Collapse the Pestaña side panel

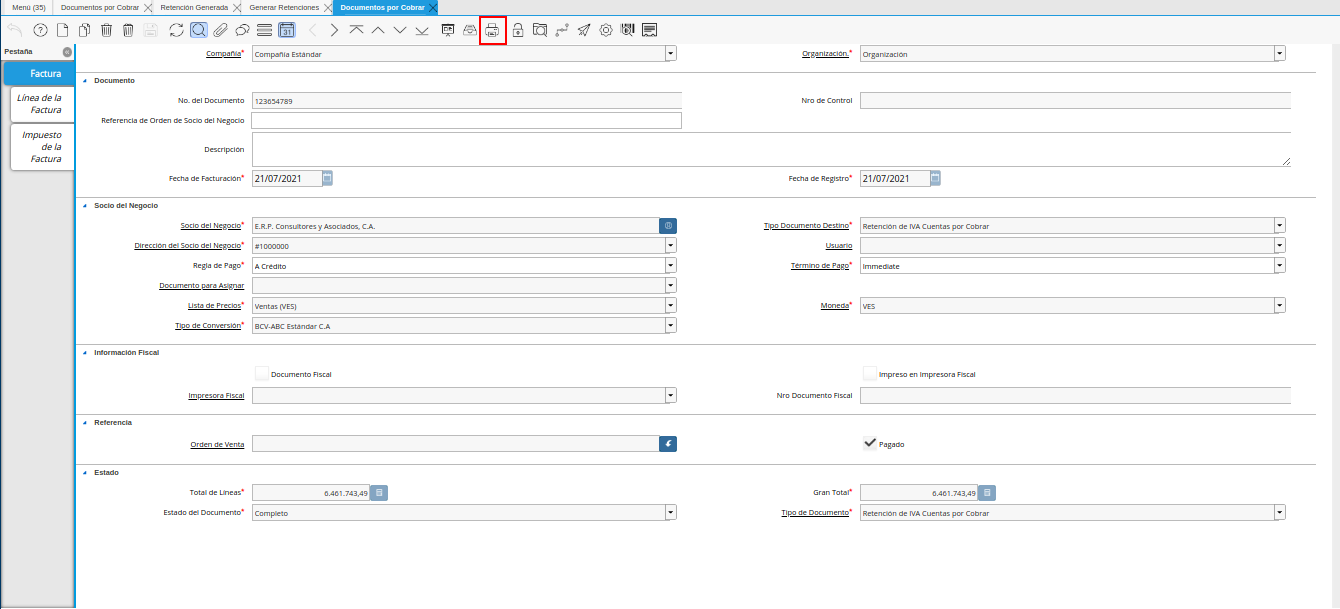click(66, 51)
